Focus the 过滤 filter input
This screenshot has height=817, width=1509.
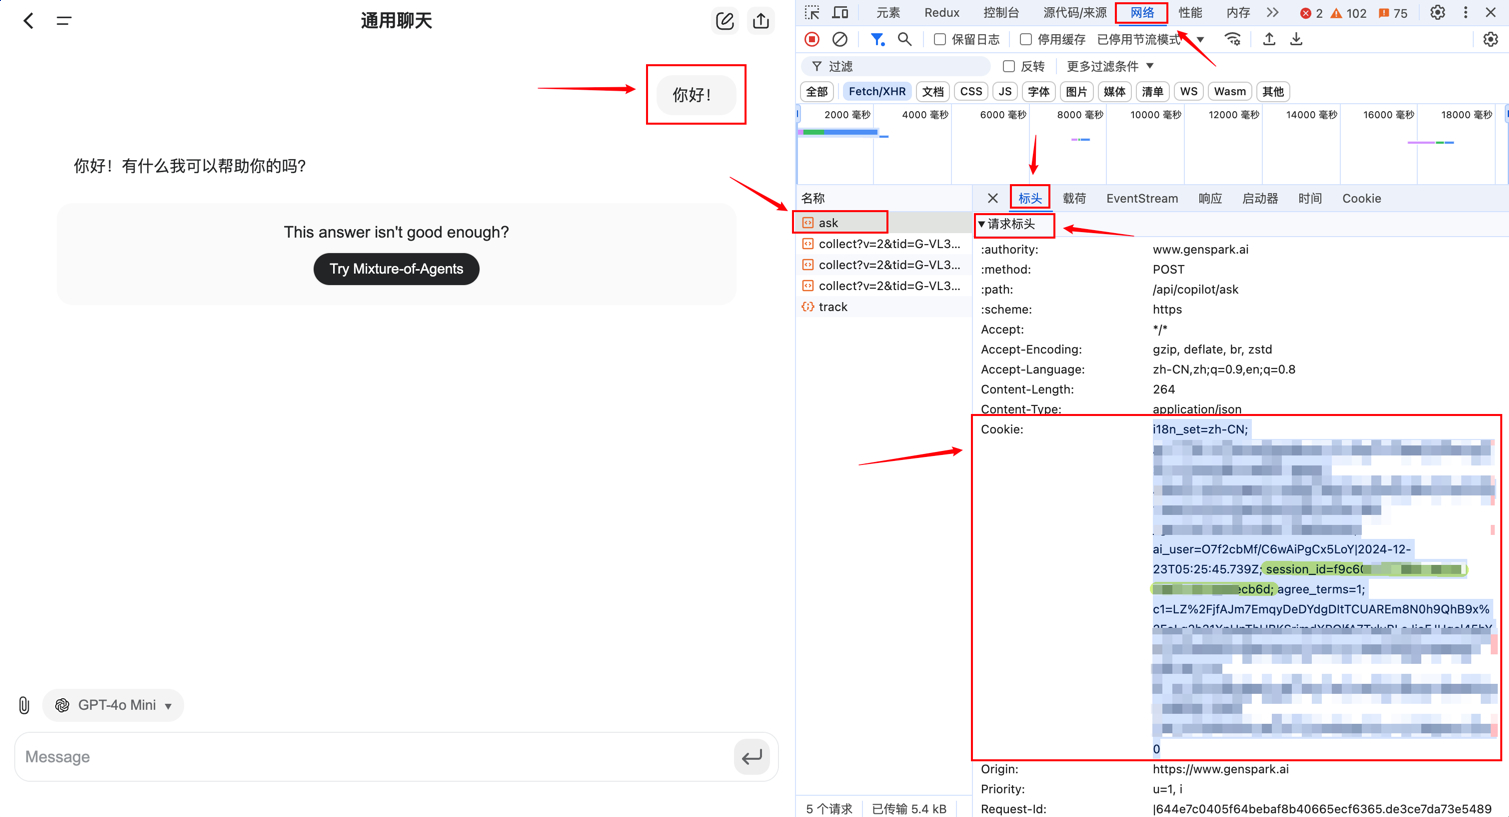pyautogui.click(x=895, y=66)
